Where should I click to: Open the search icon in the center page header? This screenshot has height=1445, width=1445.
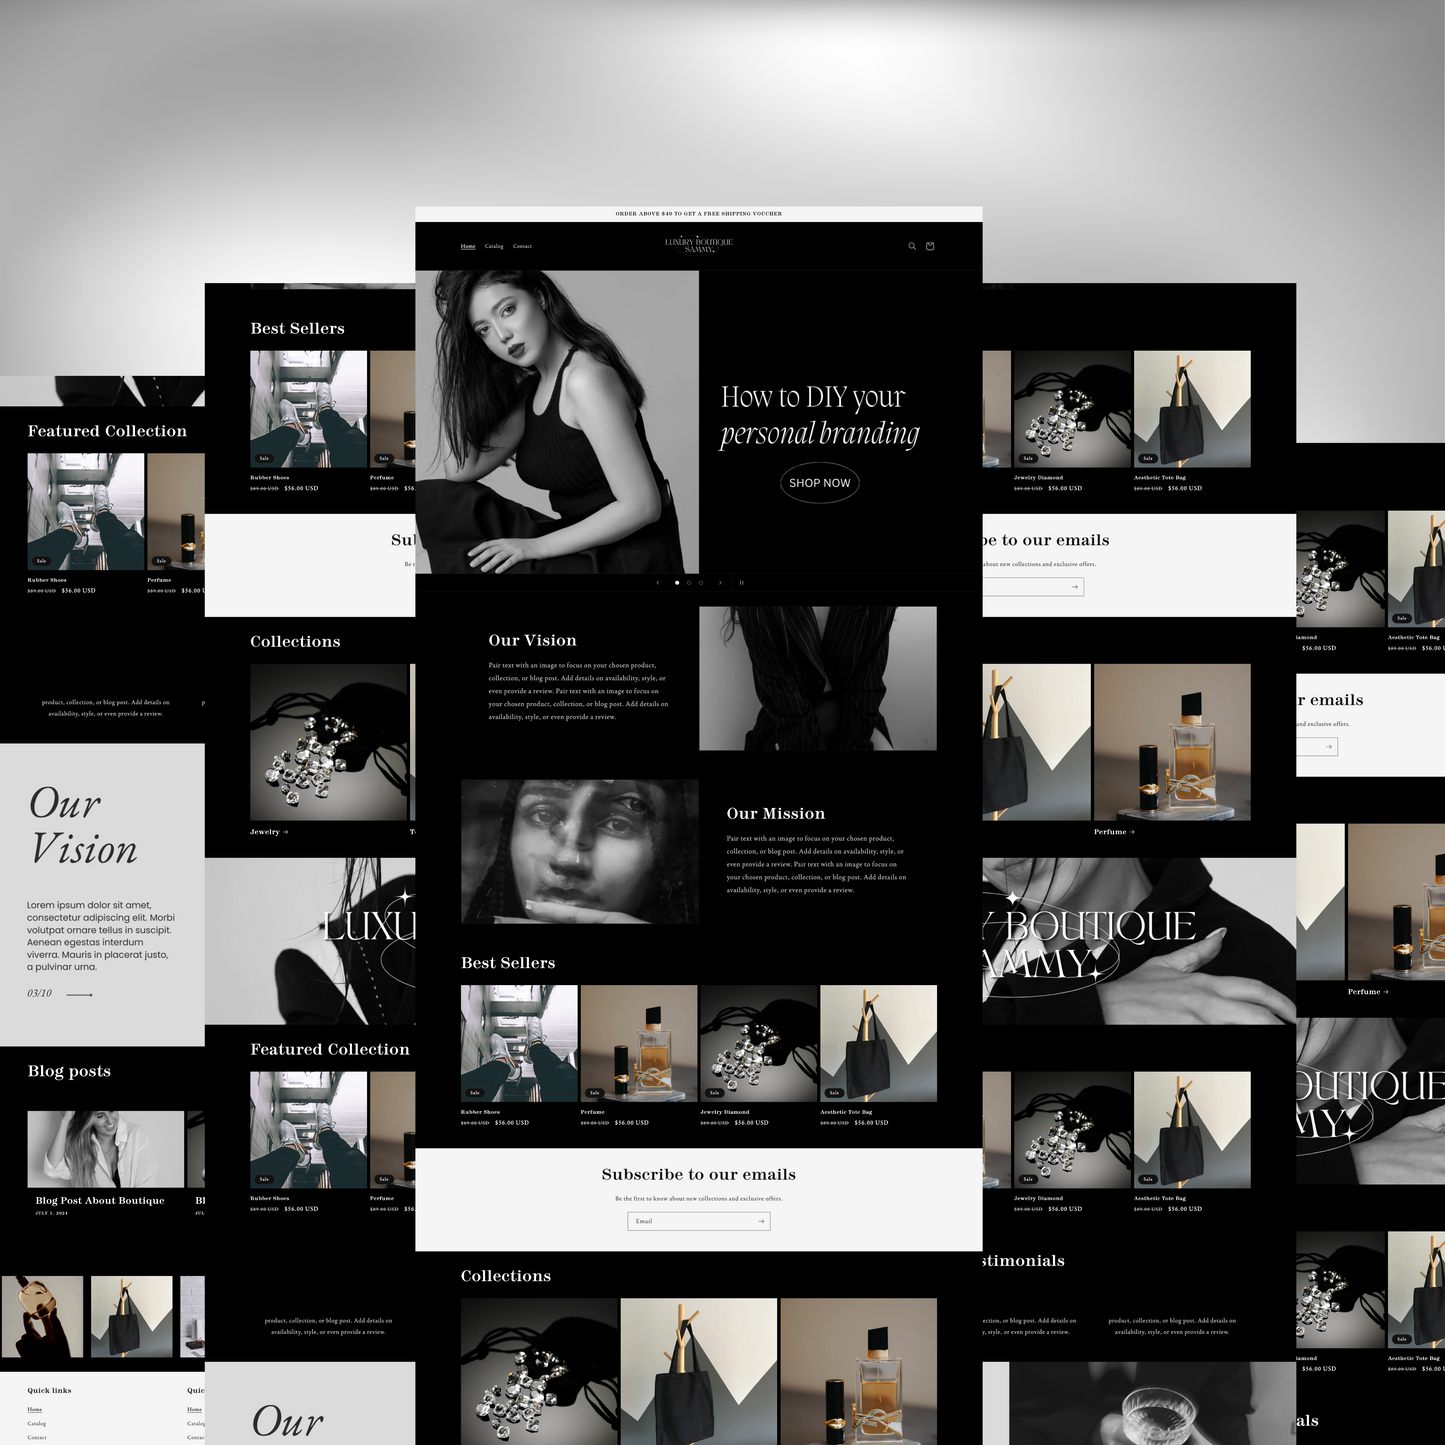tap(911, 246)
